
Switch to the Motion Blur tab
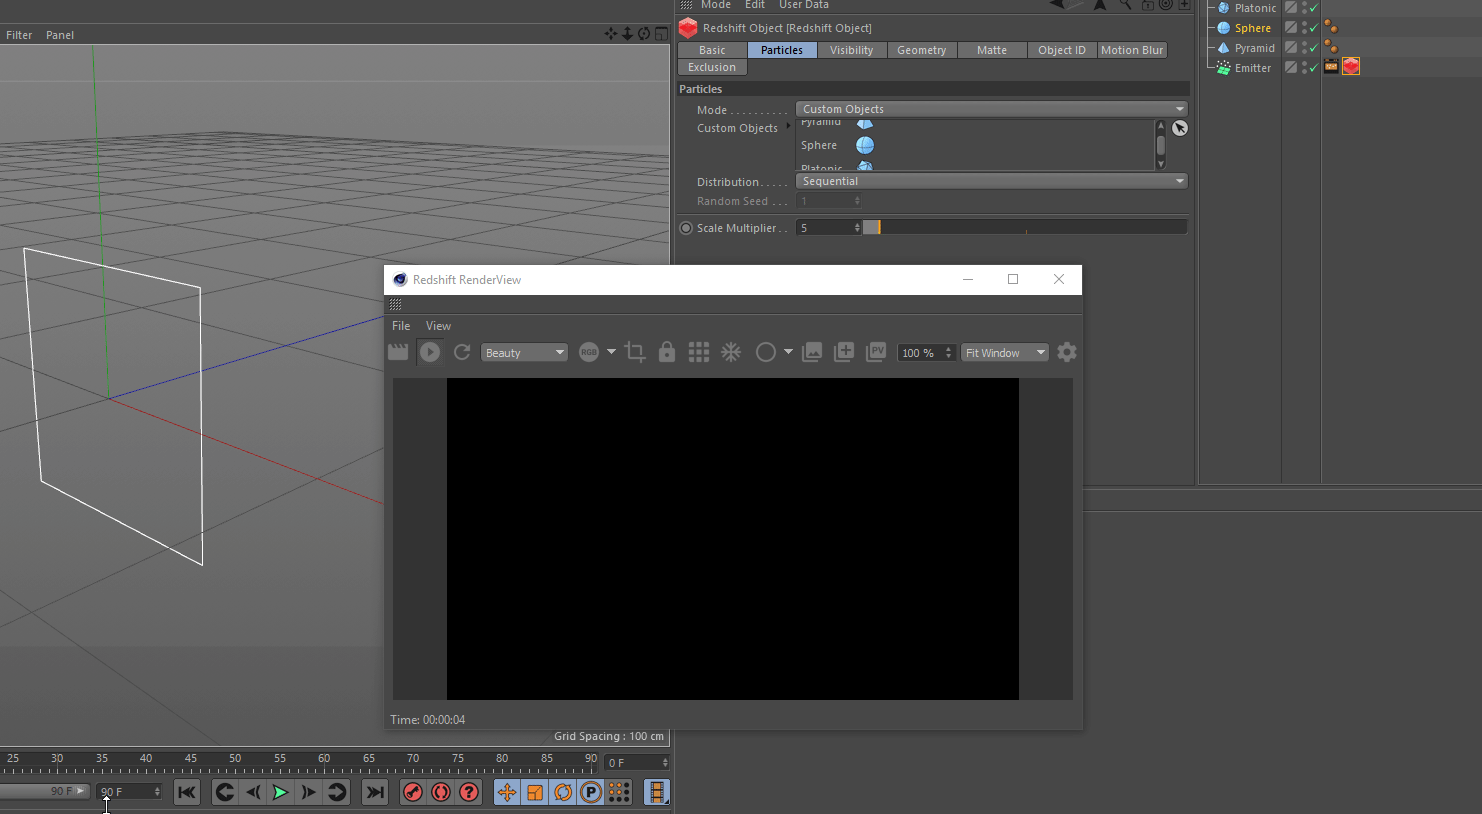pyautogui.click(x=1132, y=50)
